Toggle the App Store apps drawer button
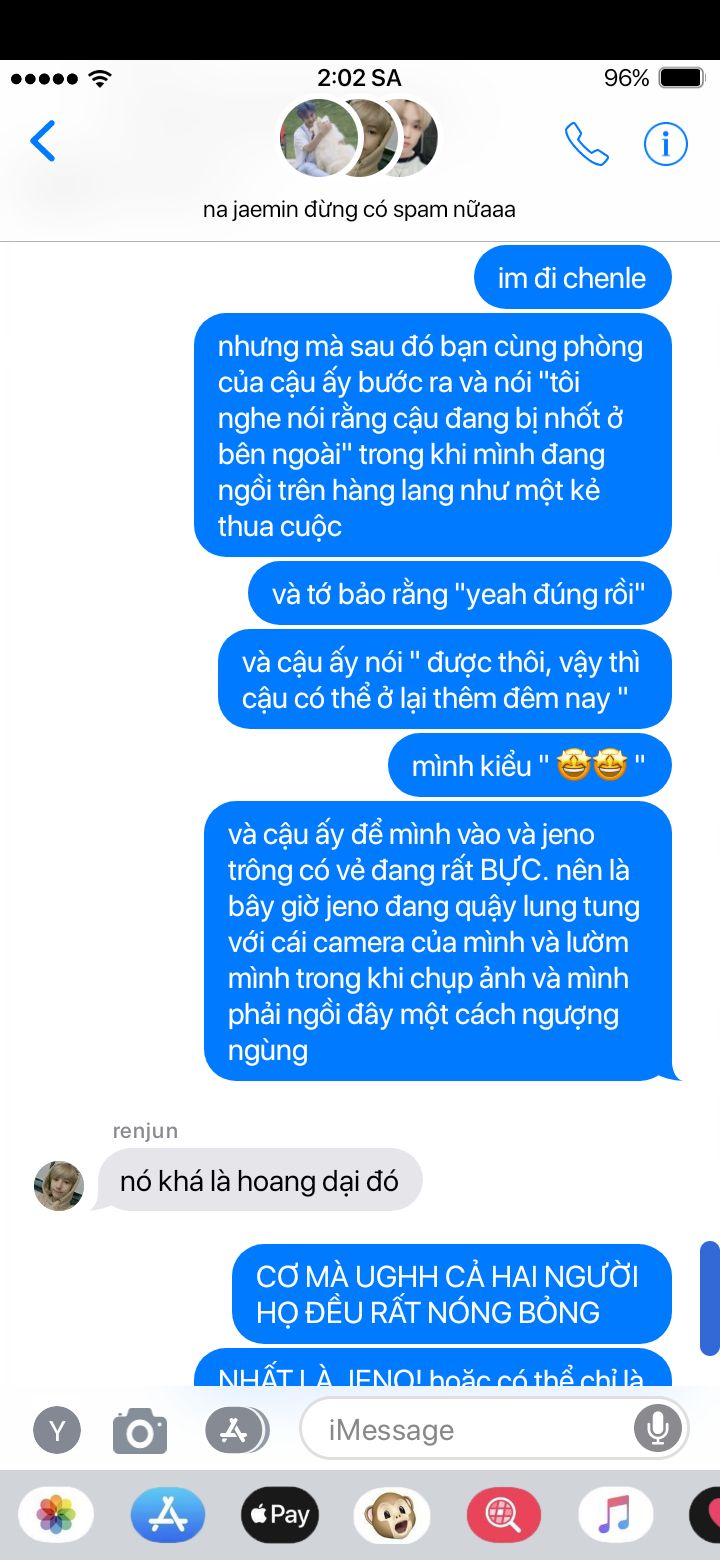Image resolution: width=720 pixels, height=1560 pixels. [237, 1430]
